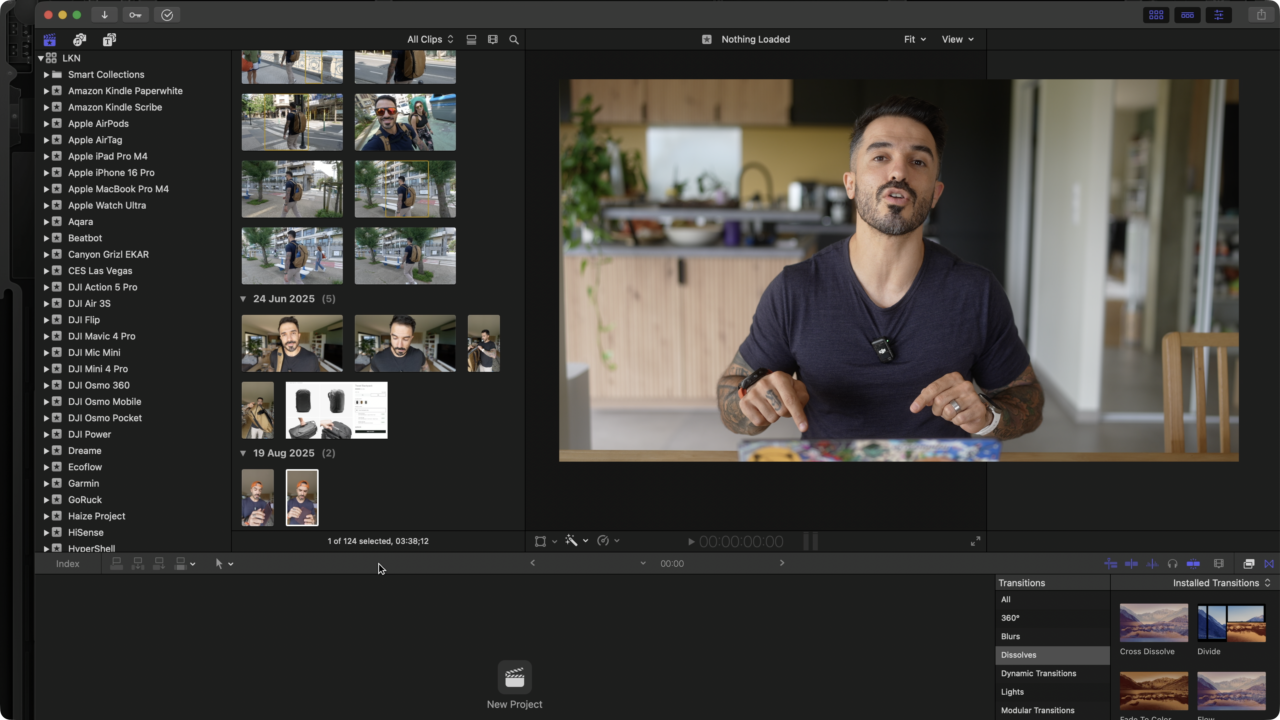The height and width of the screenshot is (720, 1280).
Task: Open the Transitions browser icon
Action: point(1269,563)
